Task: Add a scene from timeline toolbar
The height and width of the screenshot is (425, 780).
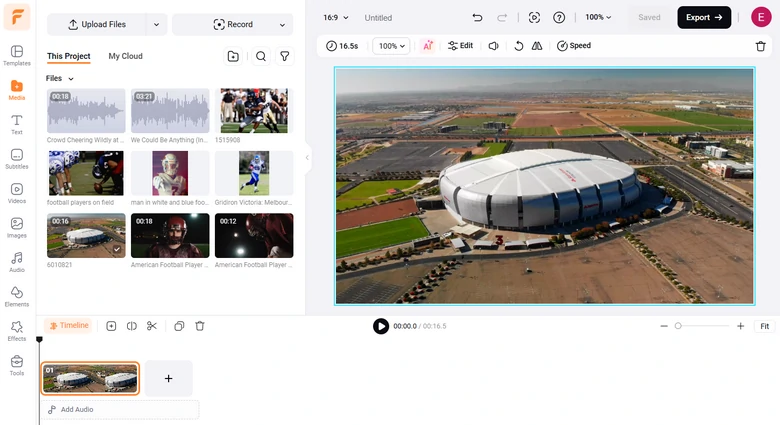Action: pyautogui.click(x=111, y=326)
